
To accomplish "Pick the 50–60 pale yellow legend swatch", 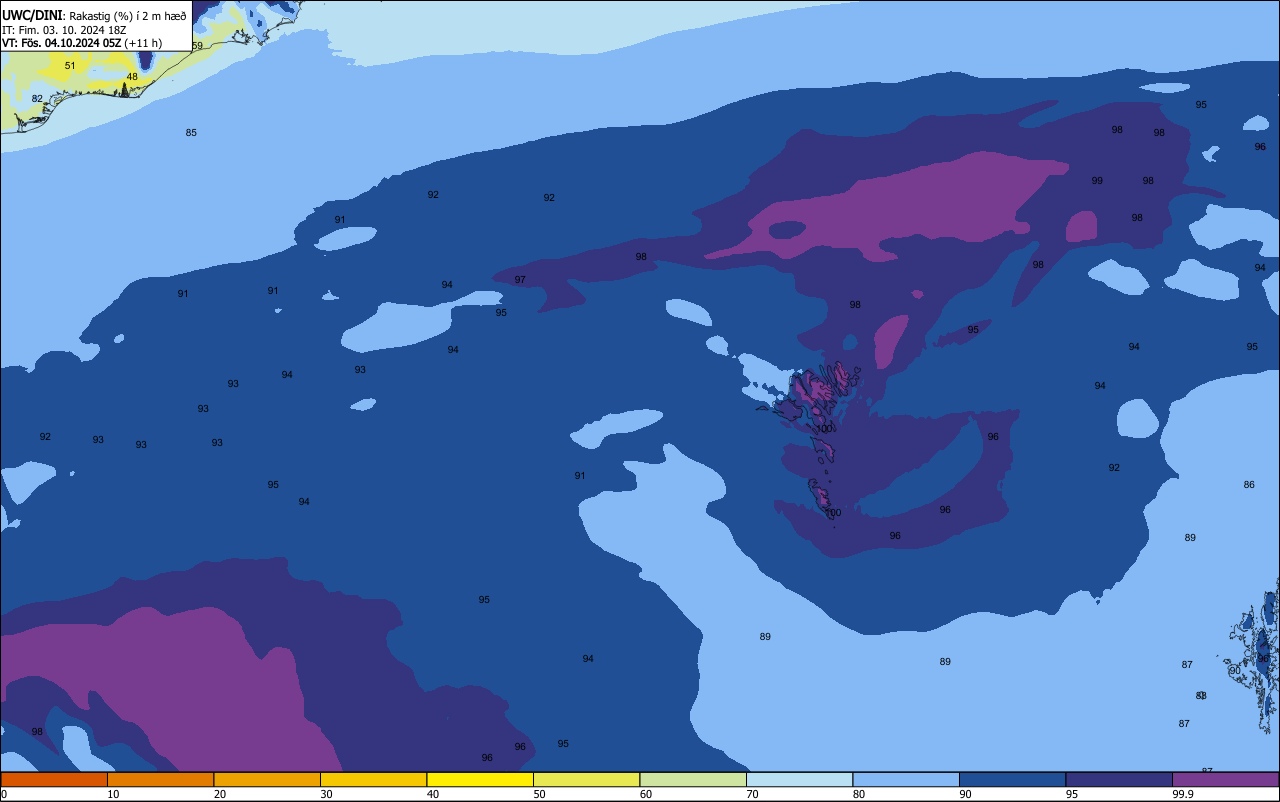I will pyautogui.click(x=586, y=779).
